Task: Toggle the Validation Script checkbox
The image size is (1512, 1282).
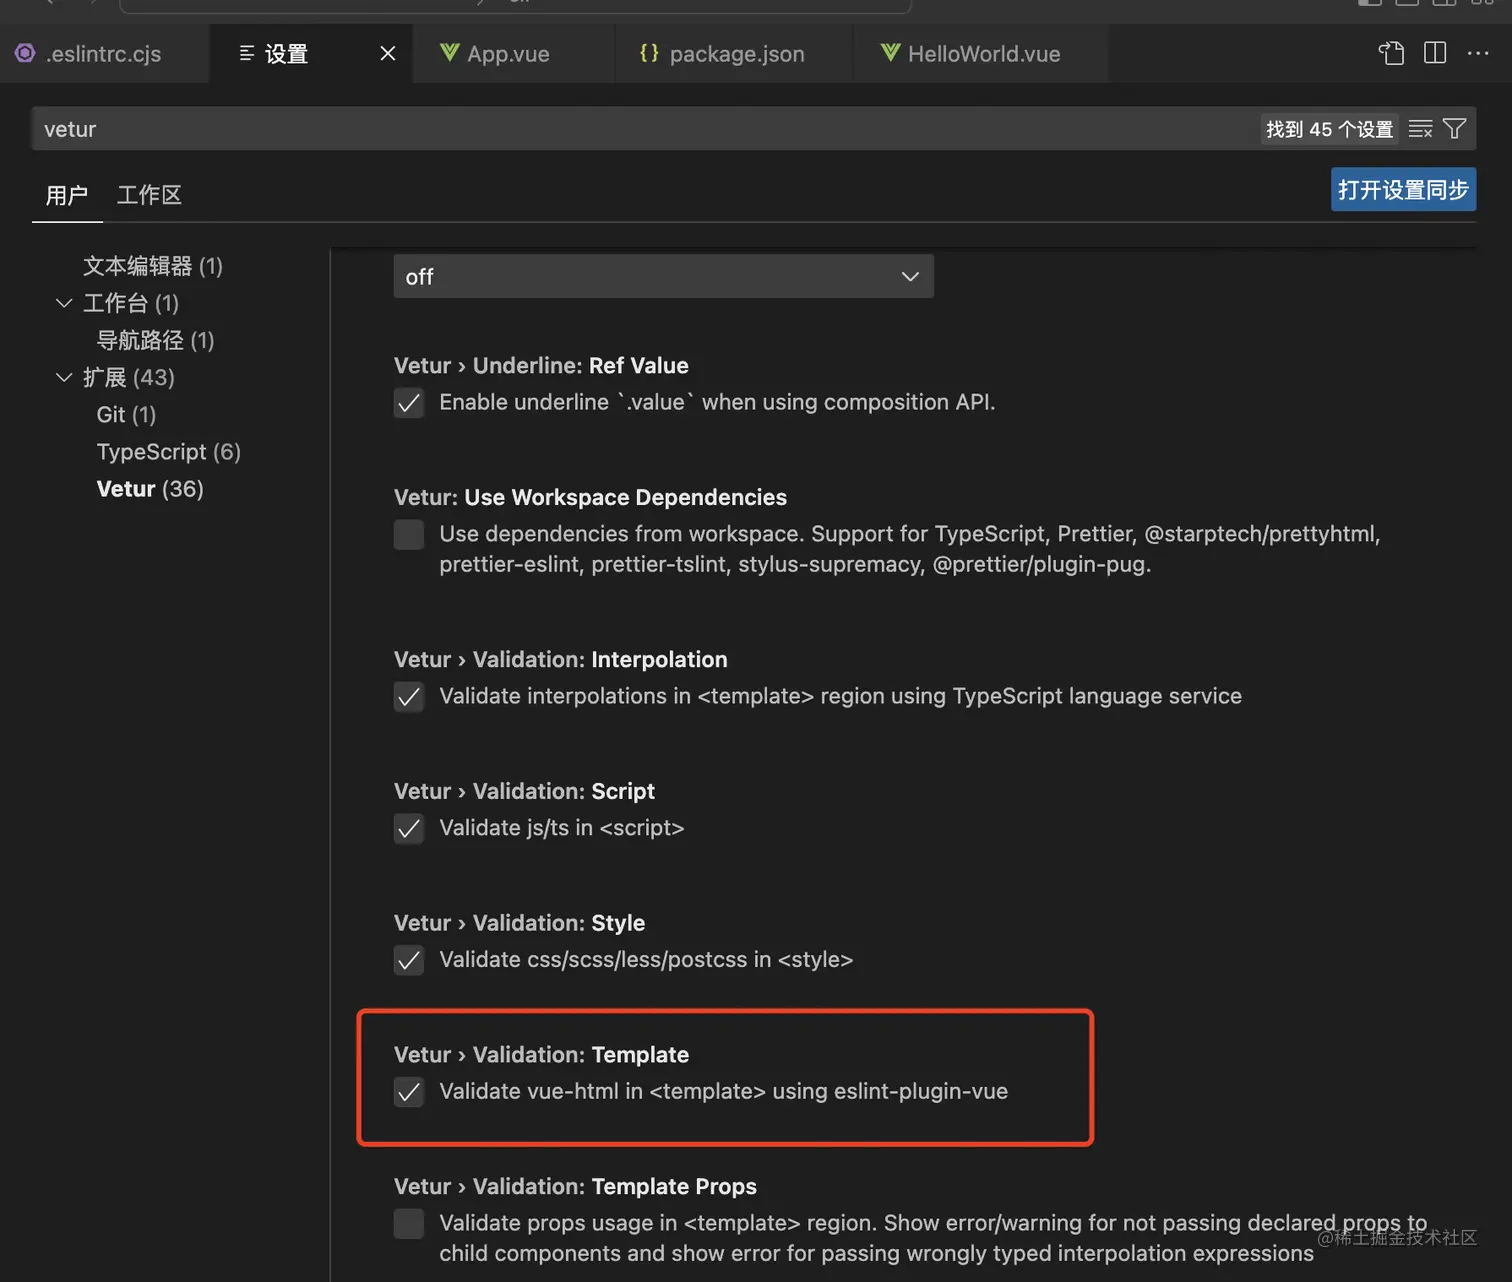Action: pyautogui.click(x=409, y=829)
